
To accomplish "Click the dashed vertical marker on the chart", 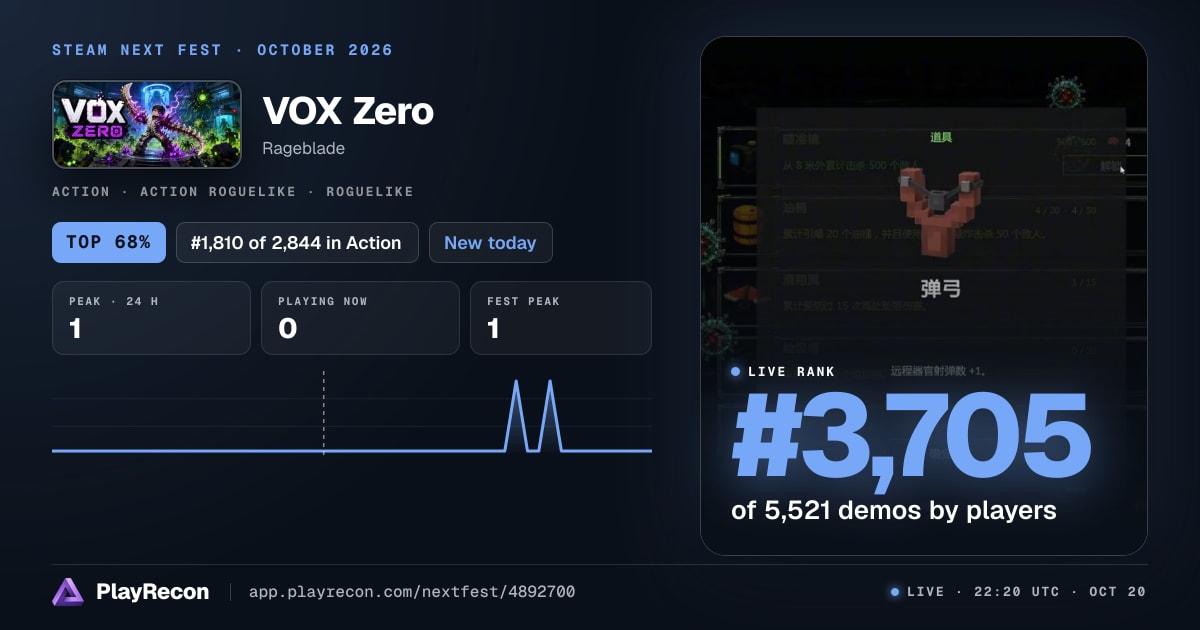I will tap(323, 413).
